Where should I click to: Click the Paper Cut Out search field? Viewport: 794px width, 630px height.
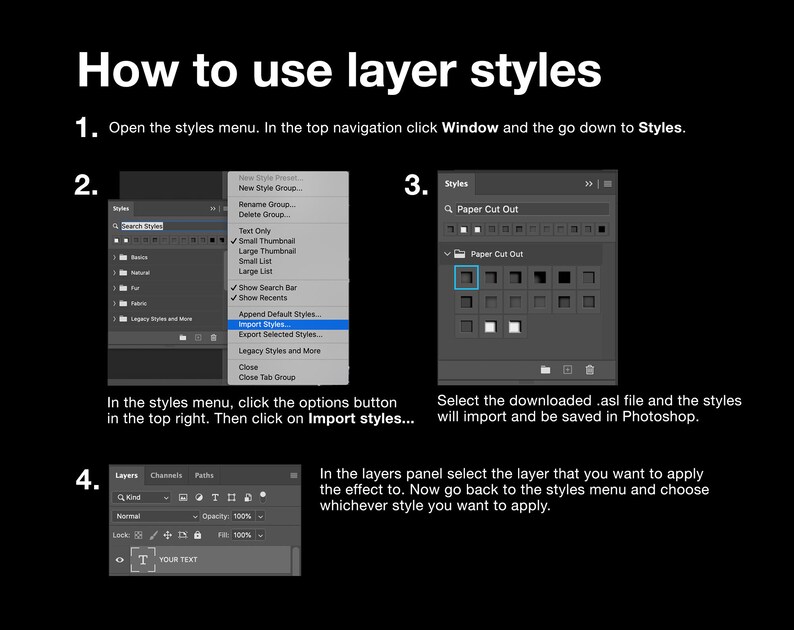(531, 209)
